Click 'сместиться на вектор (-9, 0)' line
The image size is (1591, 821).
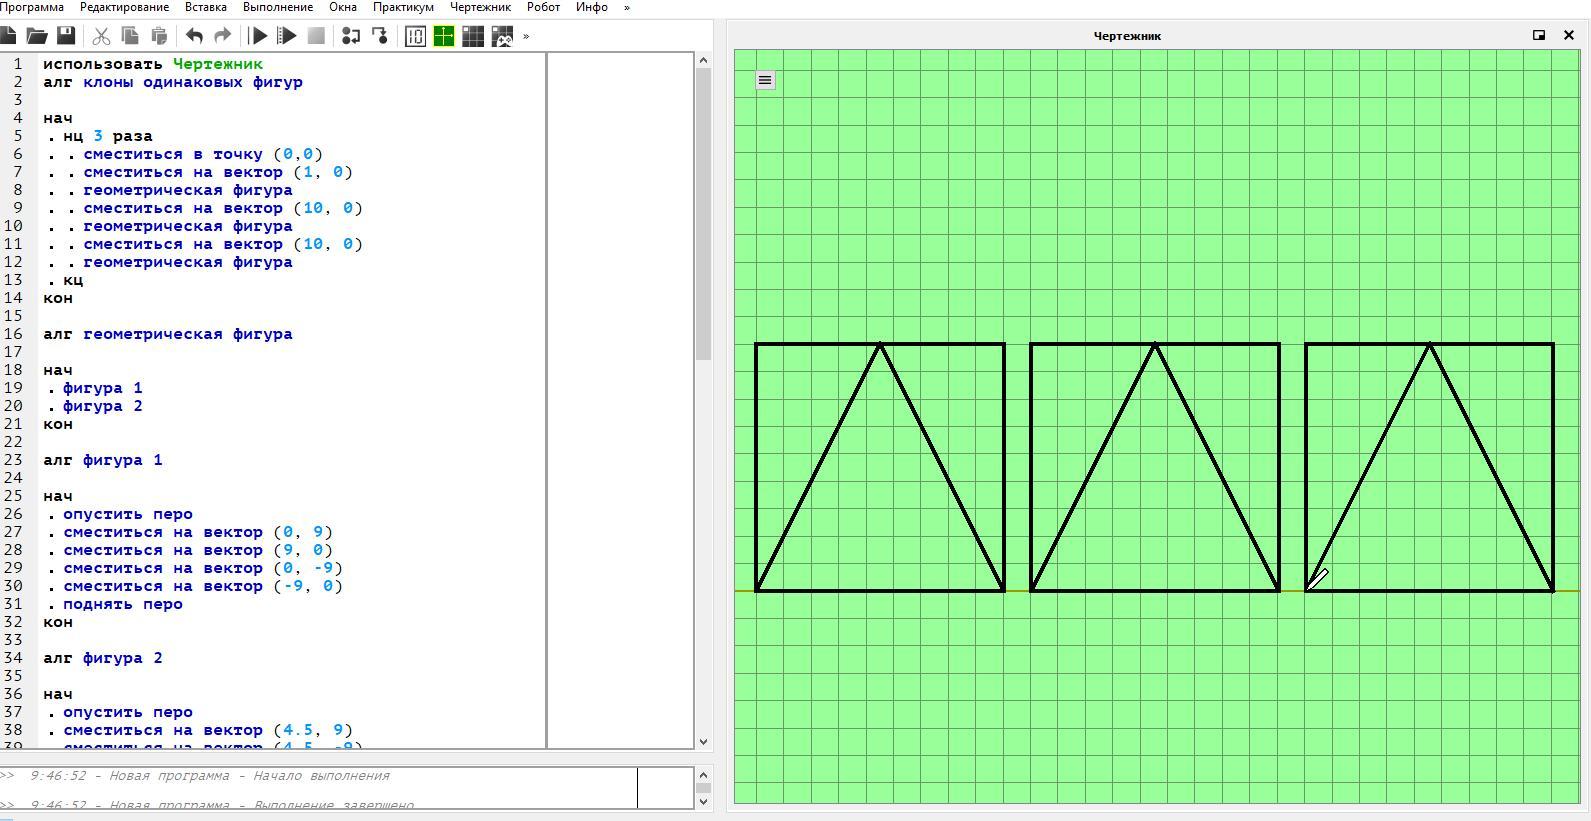point(203,586)
